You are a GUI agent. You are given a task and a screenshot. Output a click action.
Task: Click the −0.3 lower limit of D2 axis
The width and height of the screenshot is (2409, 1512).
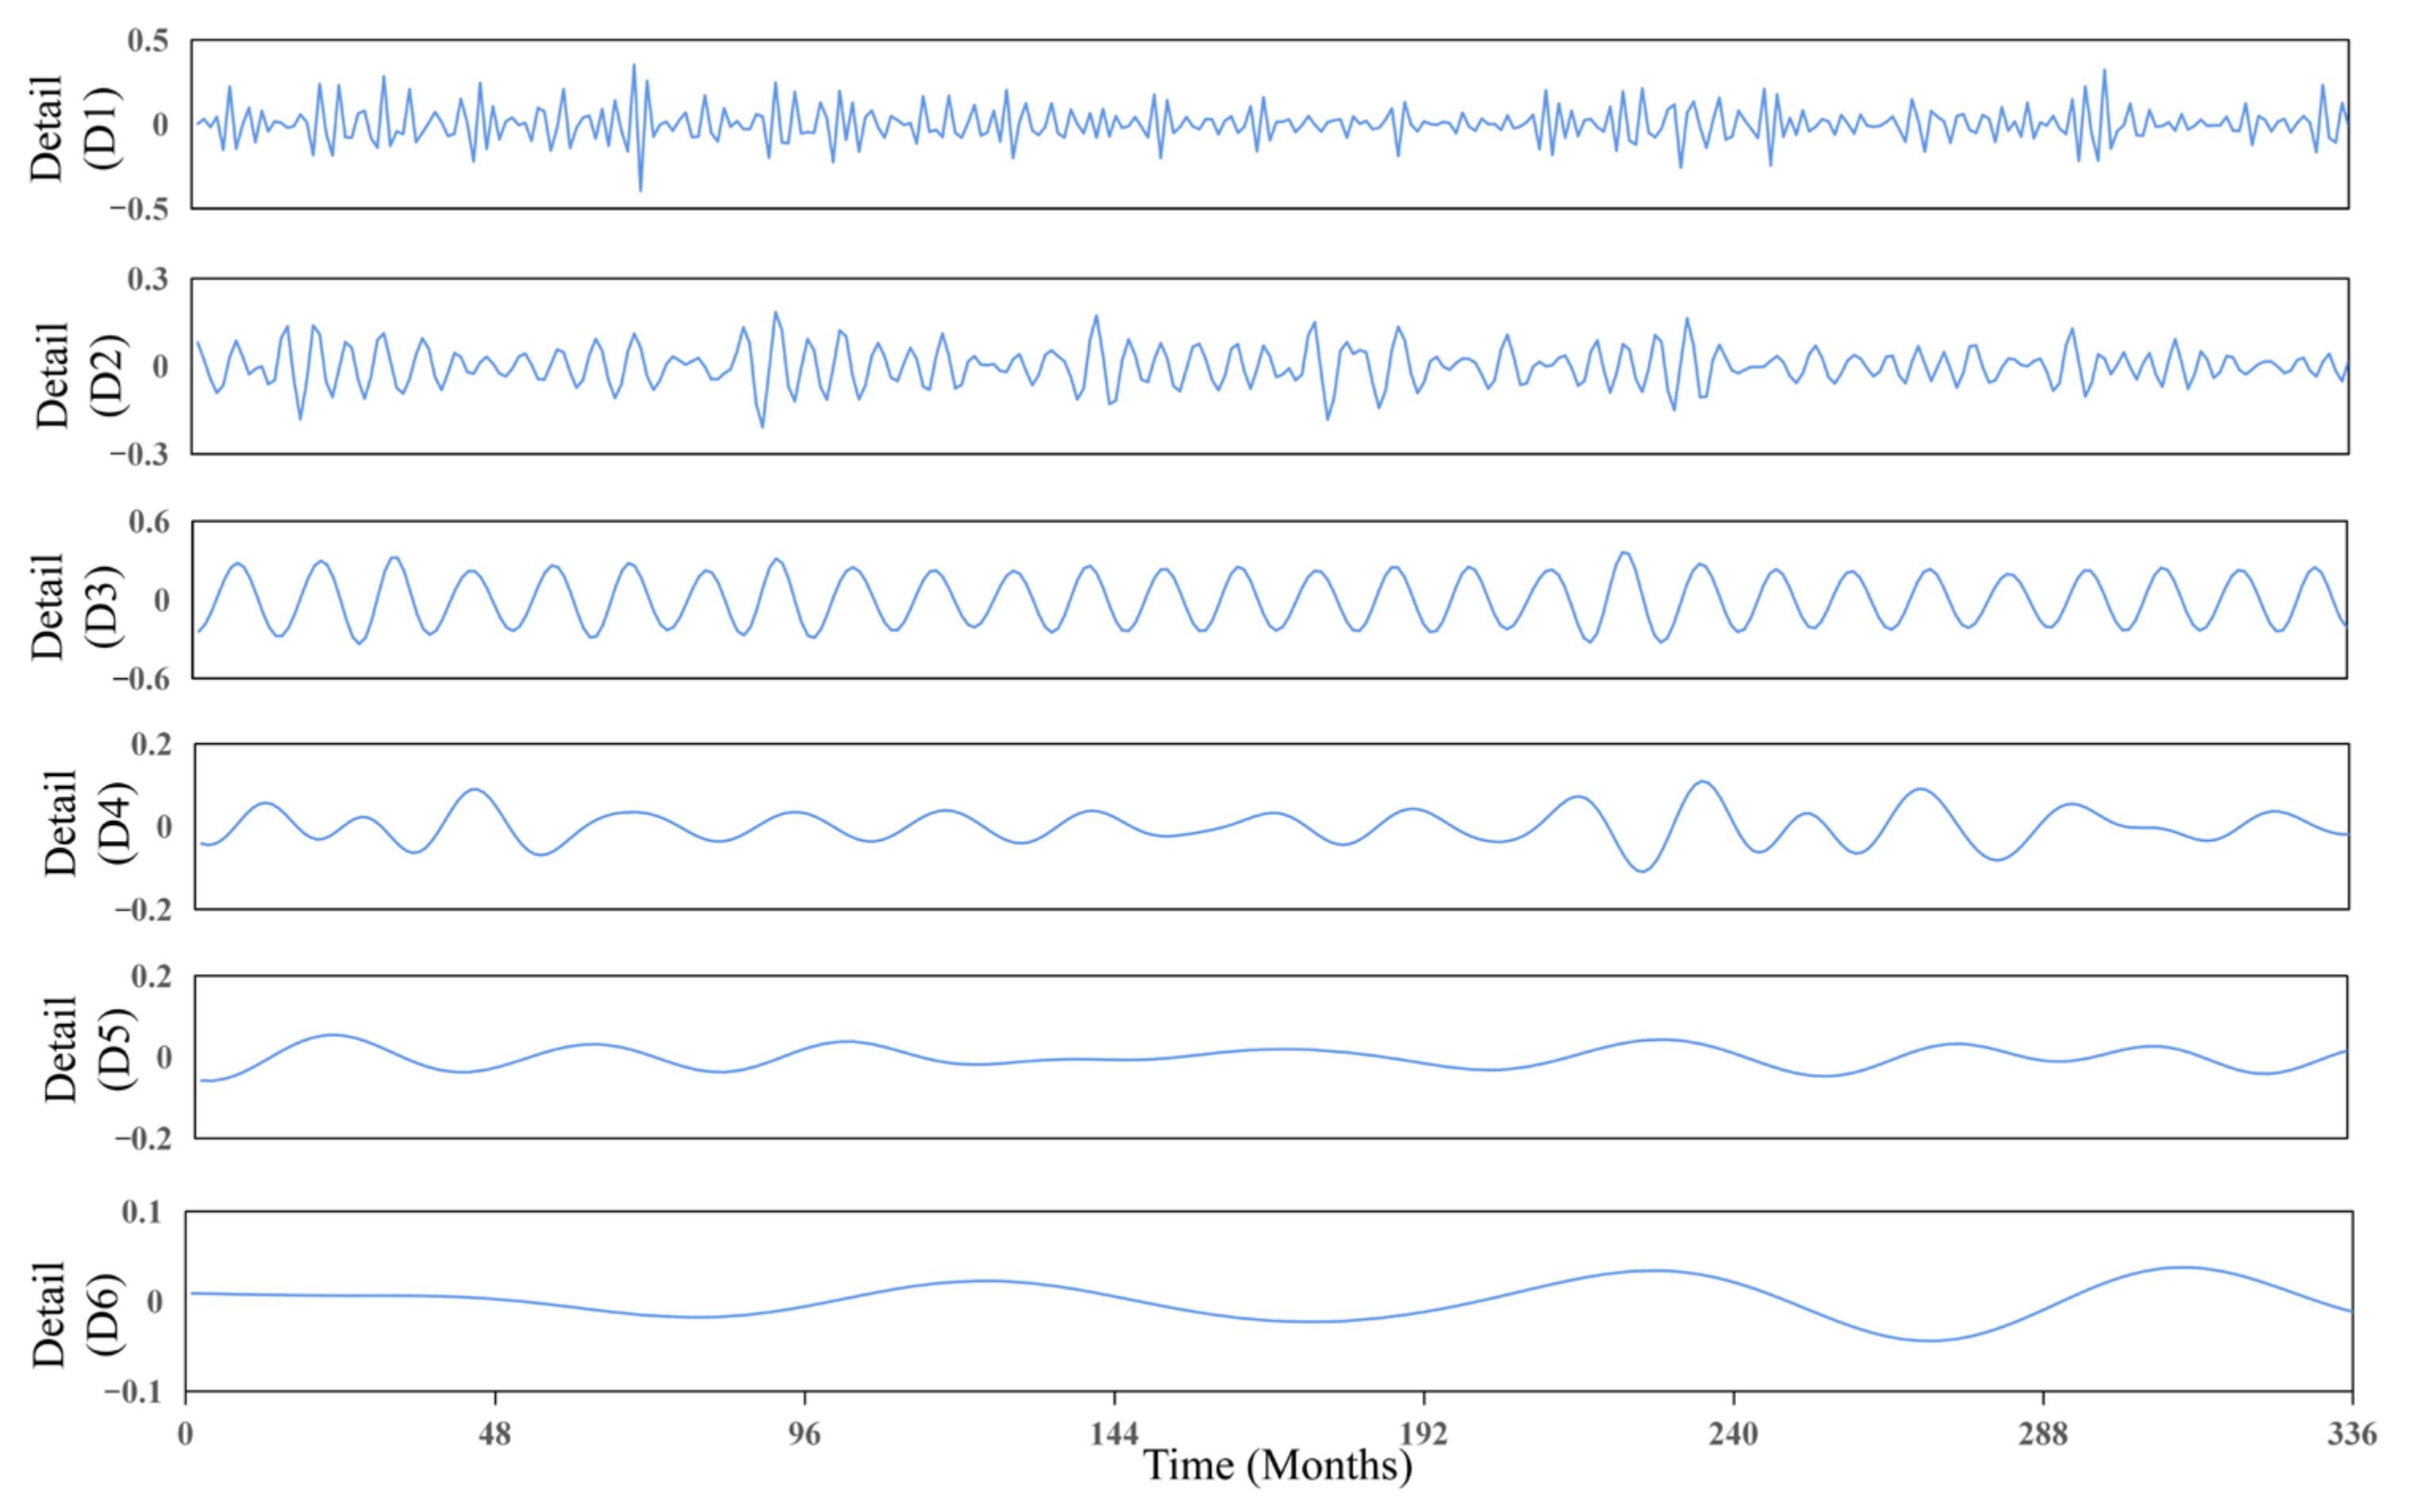click(139, 455)
